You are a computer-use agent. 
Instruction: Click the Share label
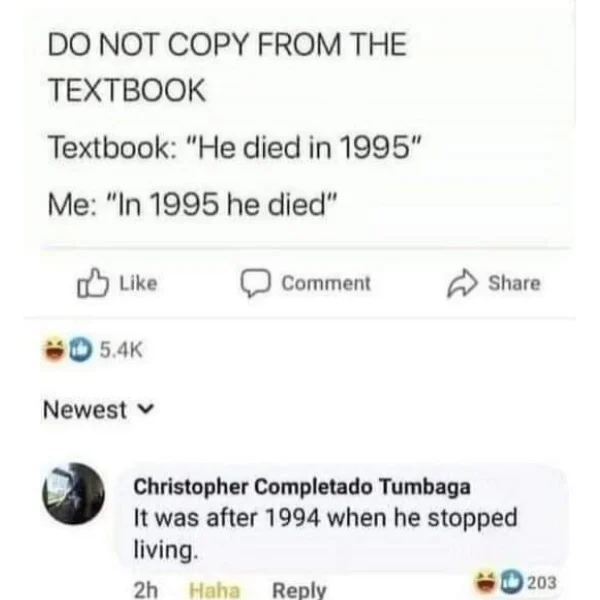point(514,284)
